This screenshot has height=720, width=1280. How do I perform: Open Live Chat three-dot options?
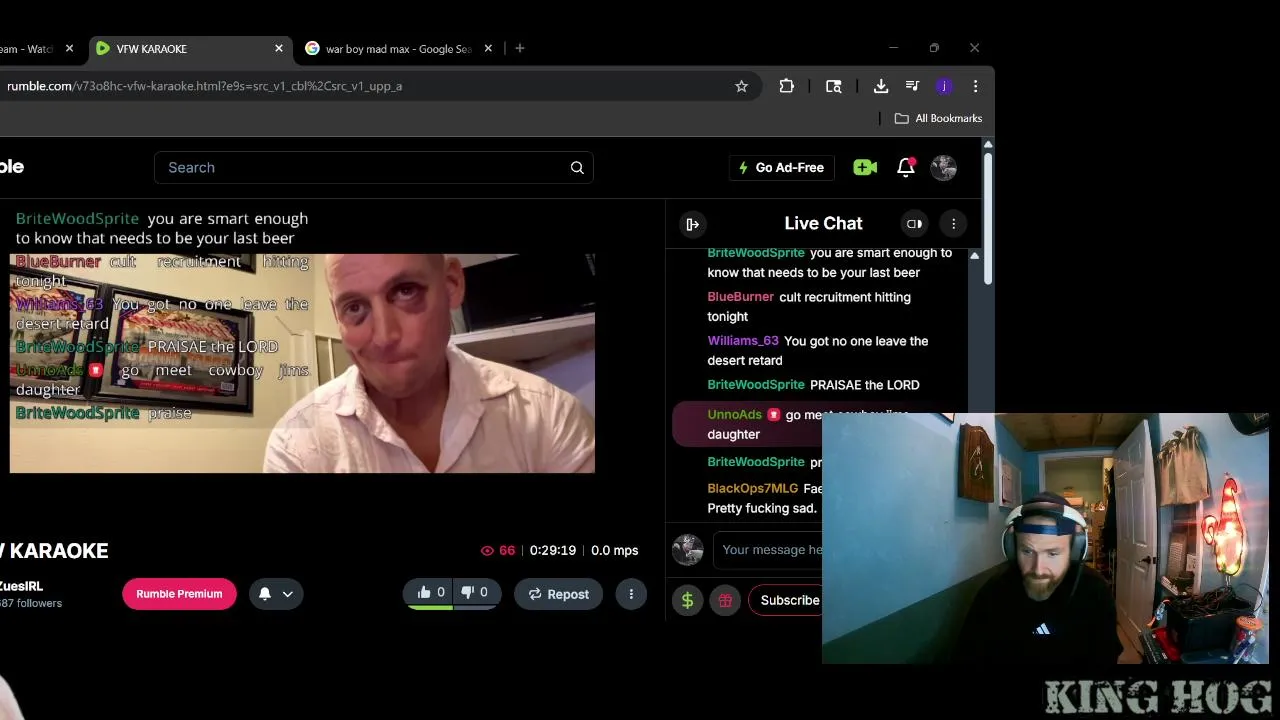pyautogui.click(x=953, y=224)
